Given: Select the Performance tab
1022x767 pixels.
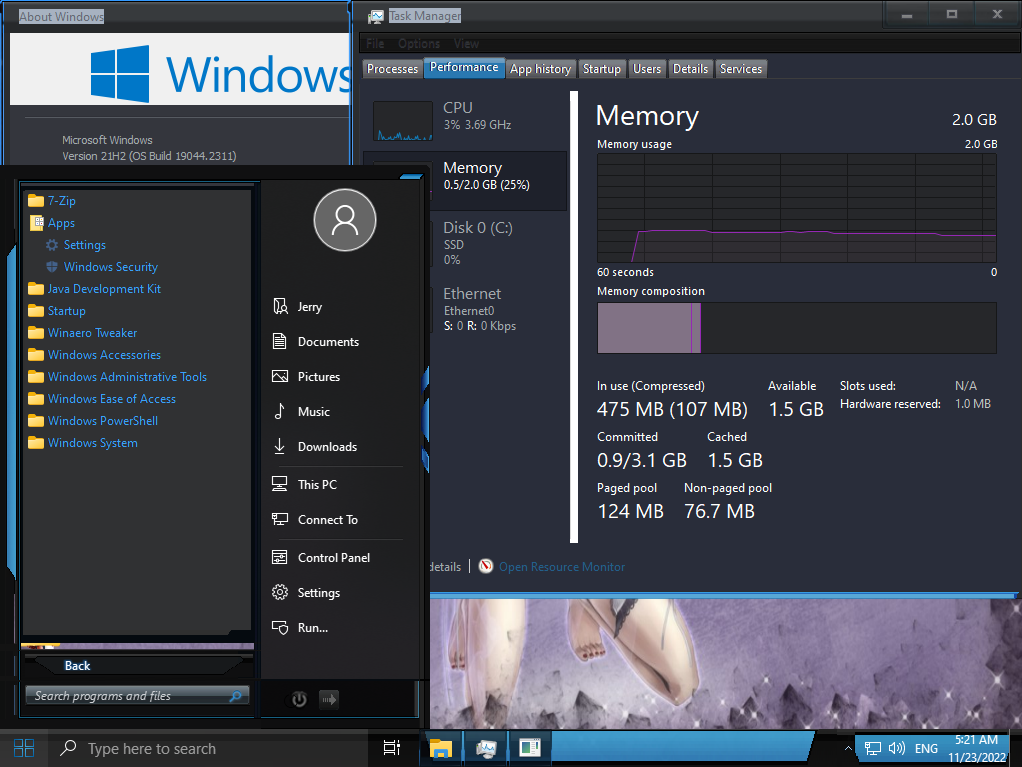Looking at the screenshot, I should 464,68.
